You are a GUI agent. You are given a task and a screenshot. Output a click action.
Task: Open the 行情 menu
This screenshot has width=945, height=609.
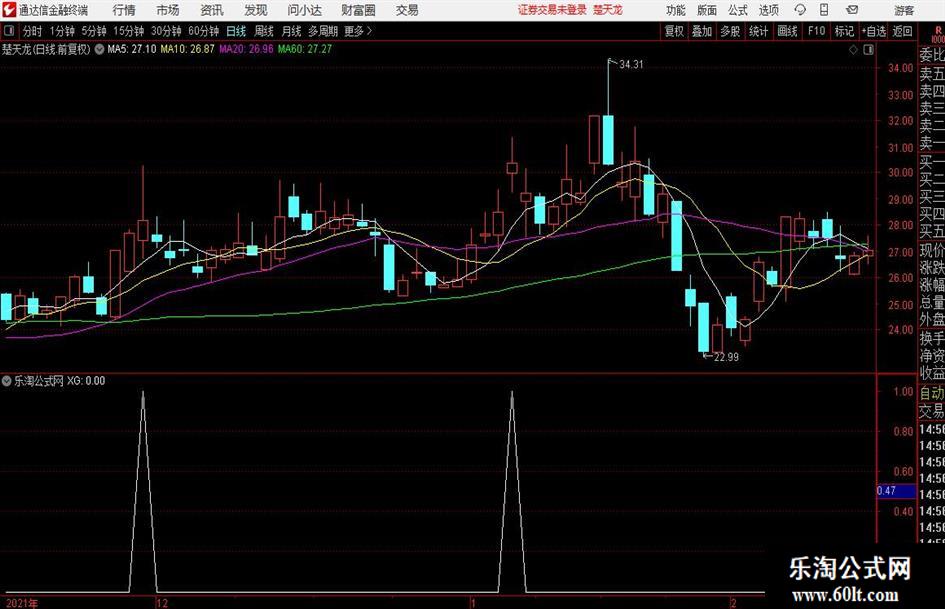tap(124, 10)
